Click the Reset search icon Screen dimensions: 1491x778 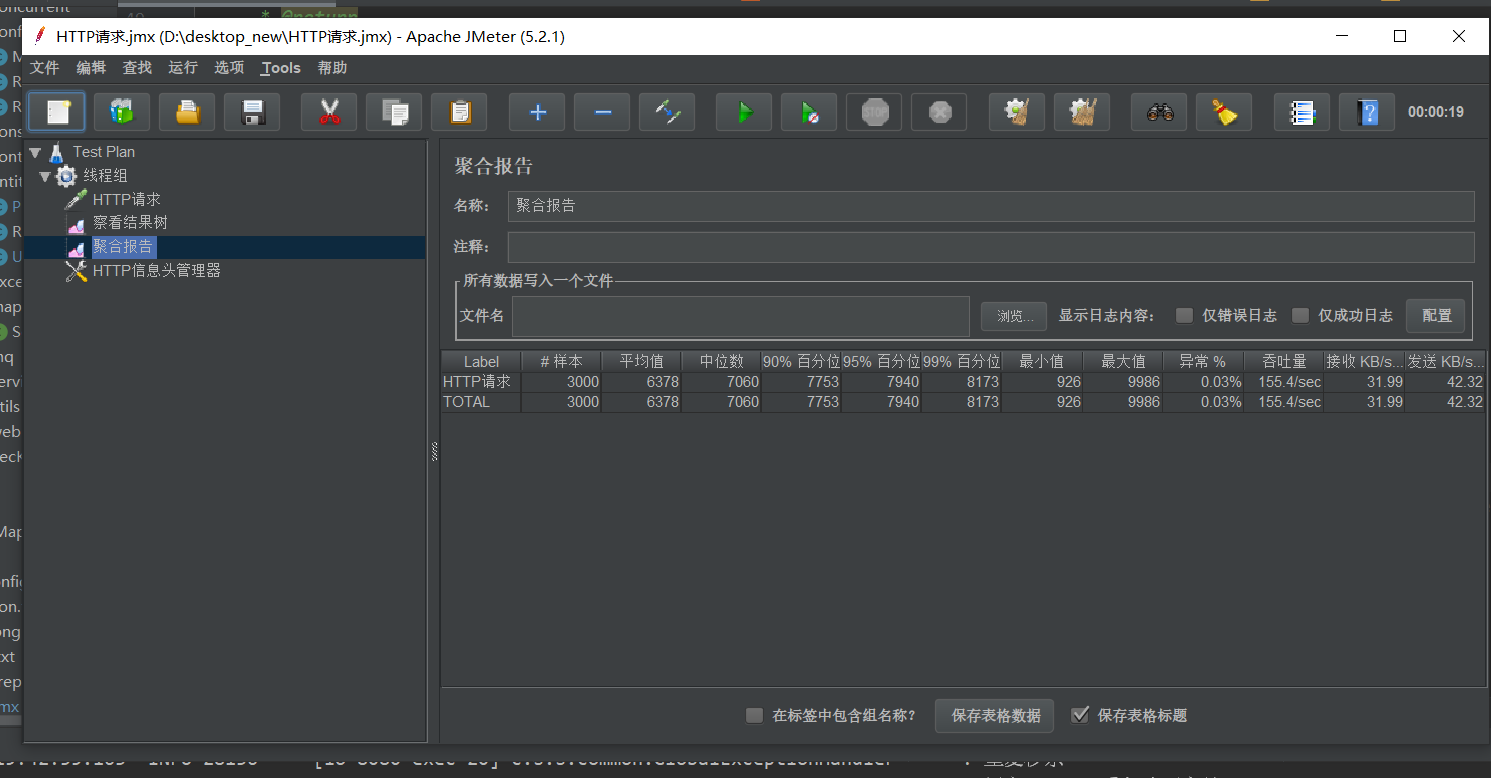coord(1224,112)
